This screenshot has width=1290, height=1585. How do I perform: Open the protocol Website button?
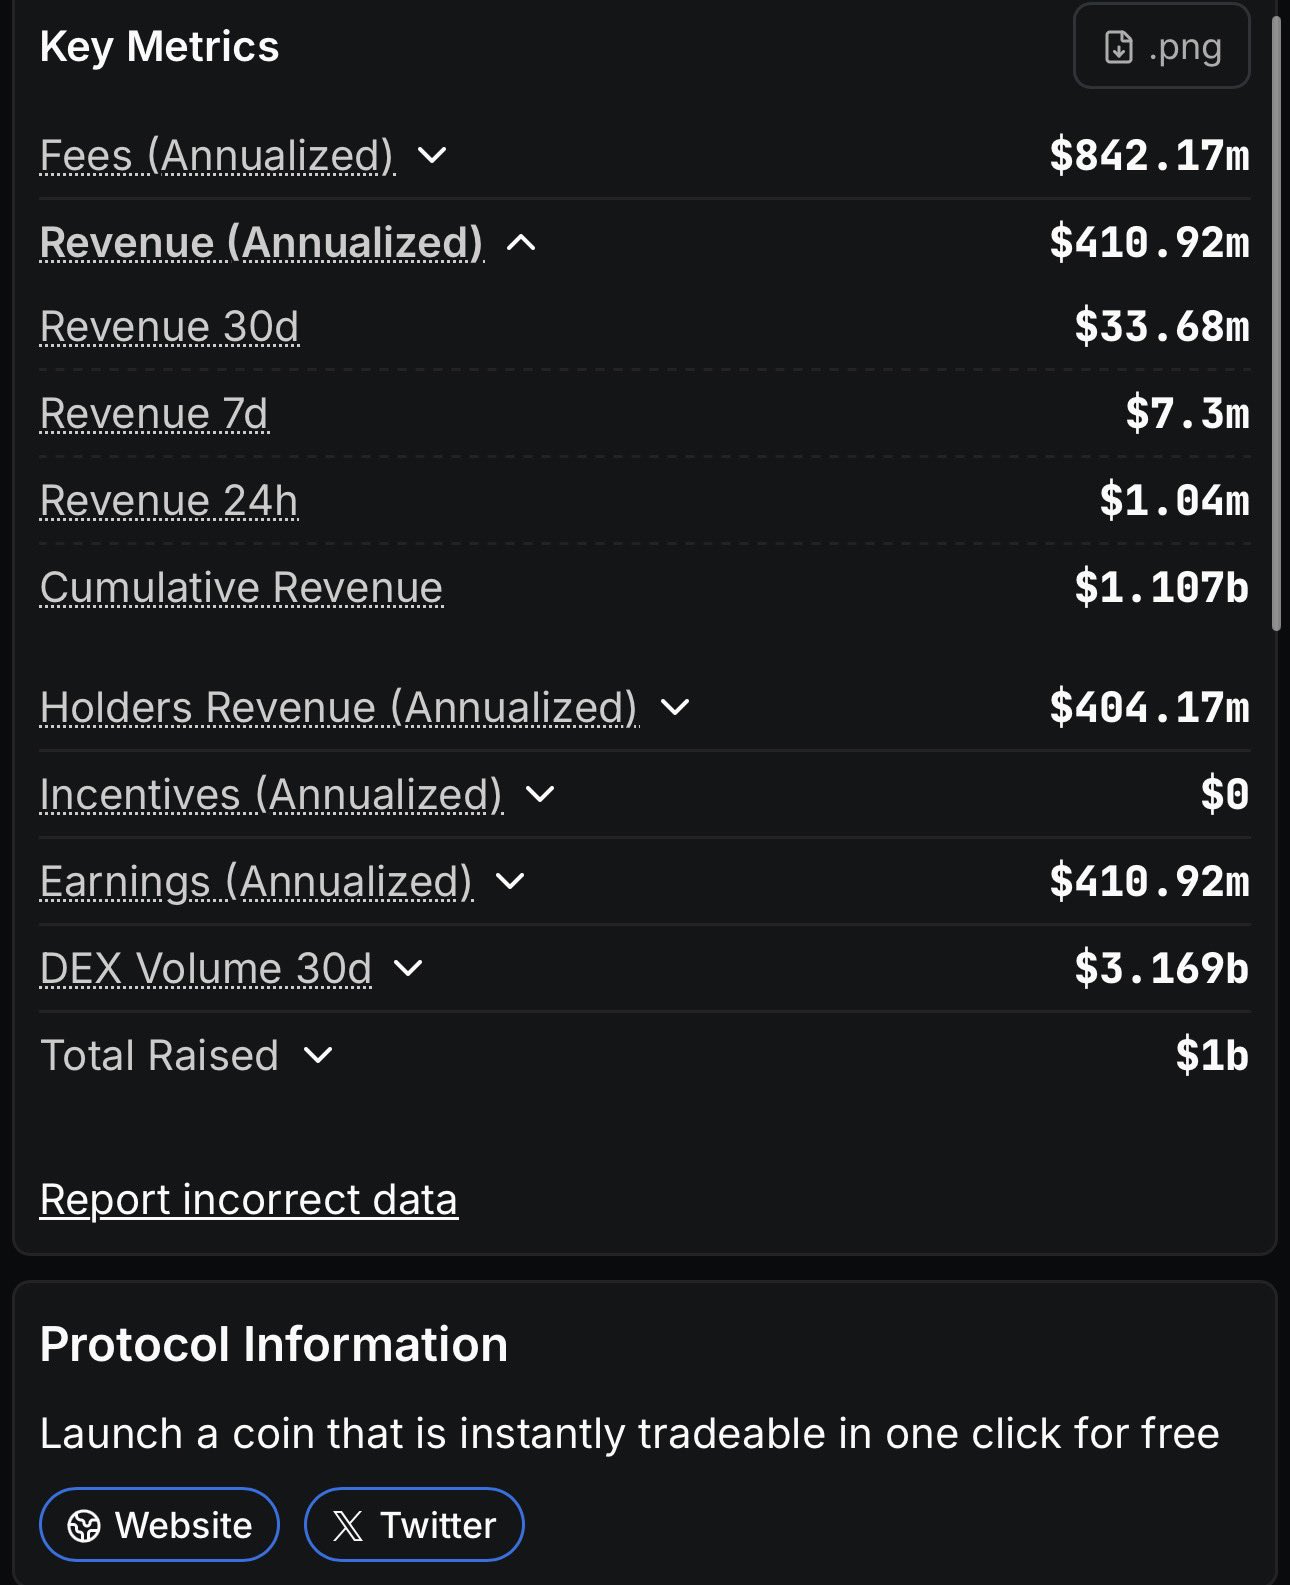(159, 1525)
